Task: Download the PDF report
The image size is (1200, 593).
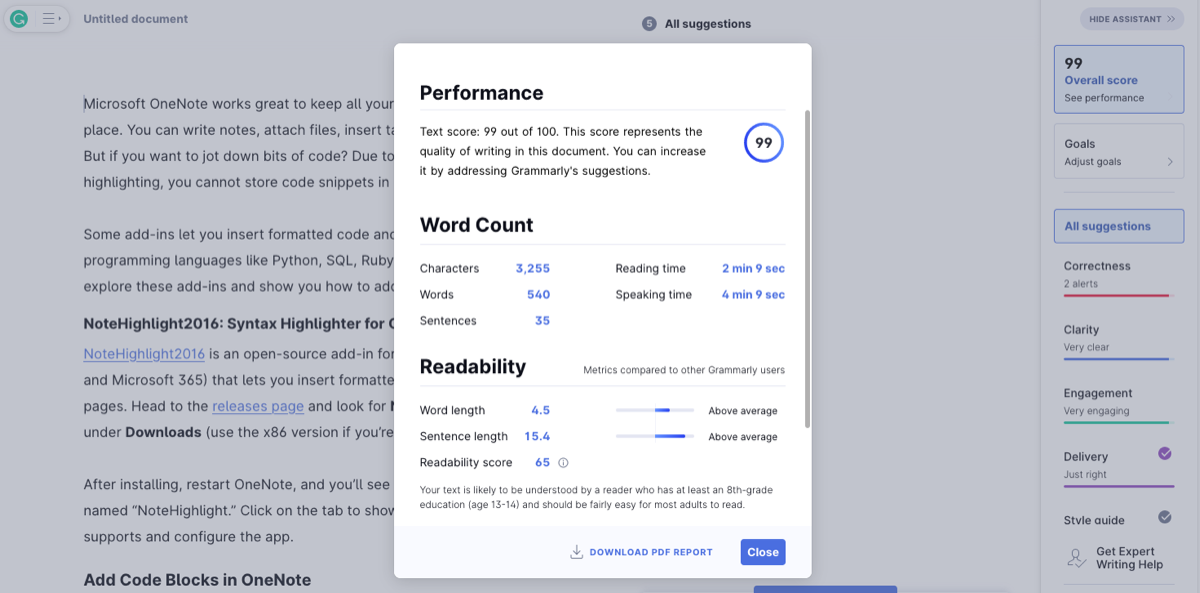Action: coord(641,552)
